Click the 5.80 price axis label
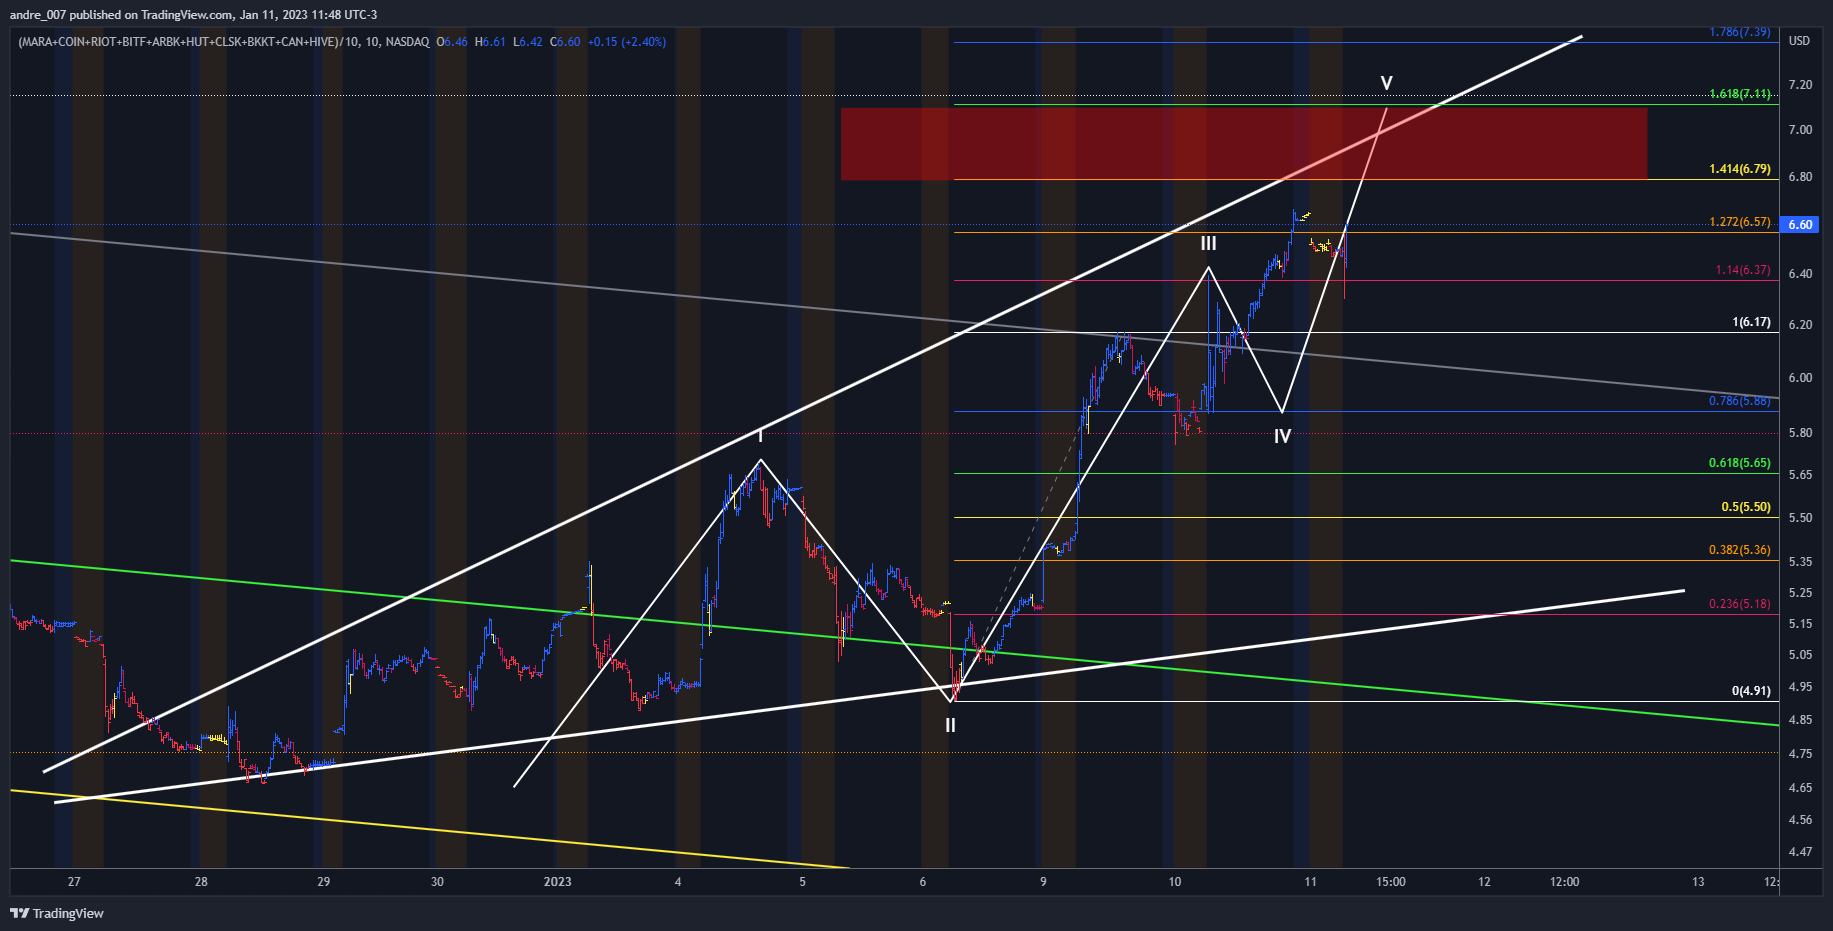 pos(1800,433)
